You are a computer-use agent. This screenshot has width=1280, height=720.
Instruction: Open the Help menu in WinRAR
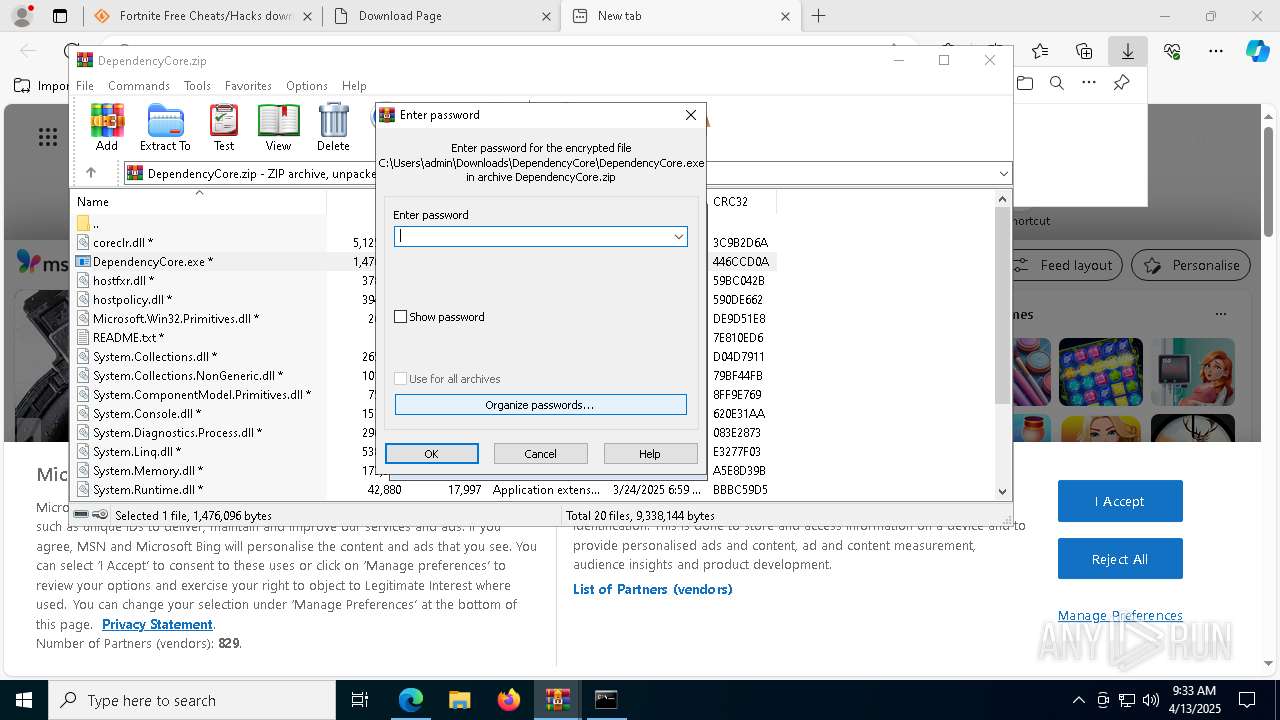coord(354,86)
